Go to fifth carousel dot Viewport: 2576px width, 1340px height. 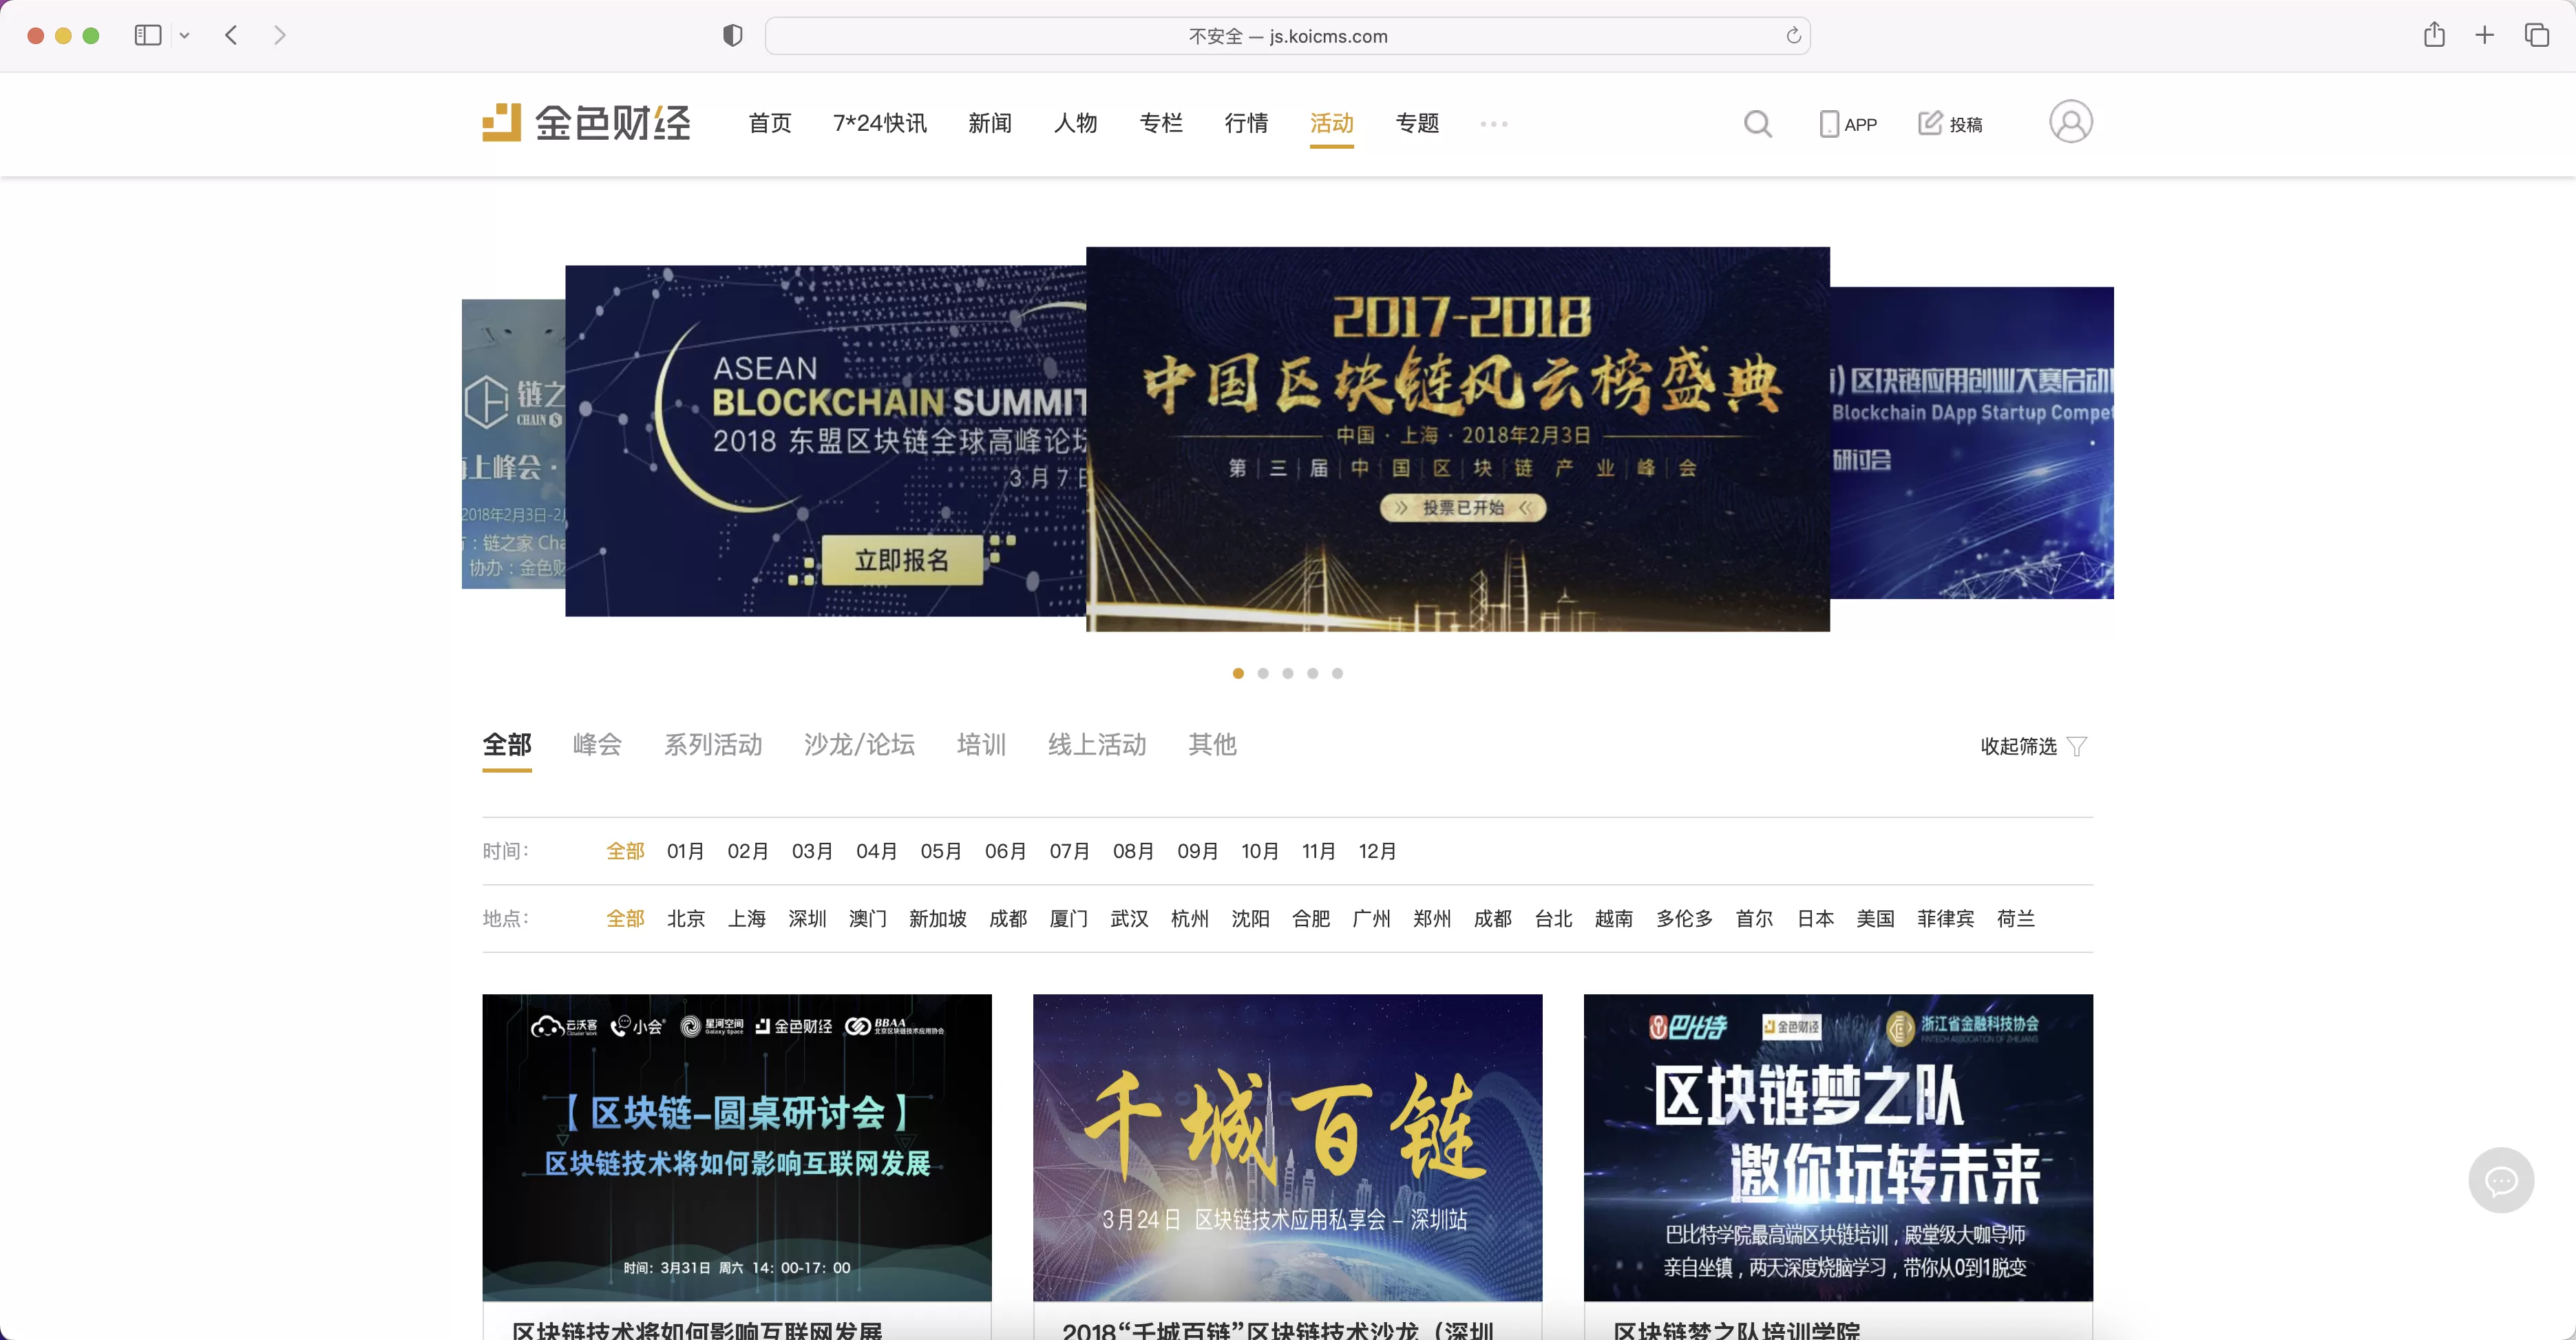point(1337,674)
